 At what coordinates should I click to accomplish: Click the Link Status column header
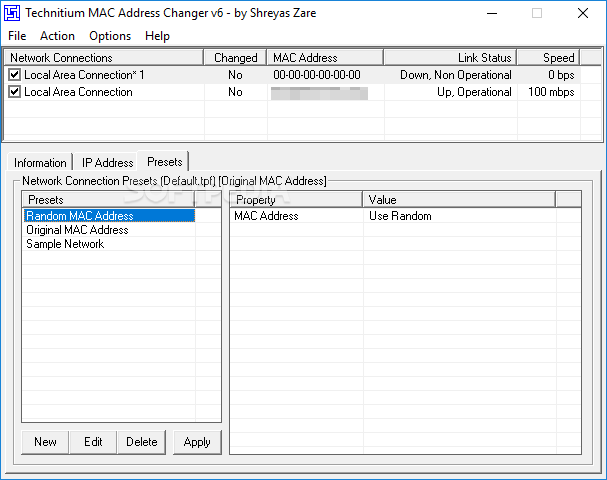pyautogui.click(x=451, y=58)
